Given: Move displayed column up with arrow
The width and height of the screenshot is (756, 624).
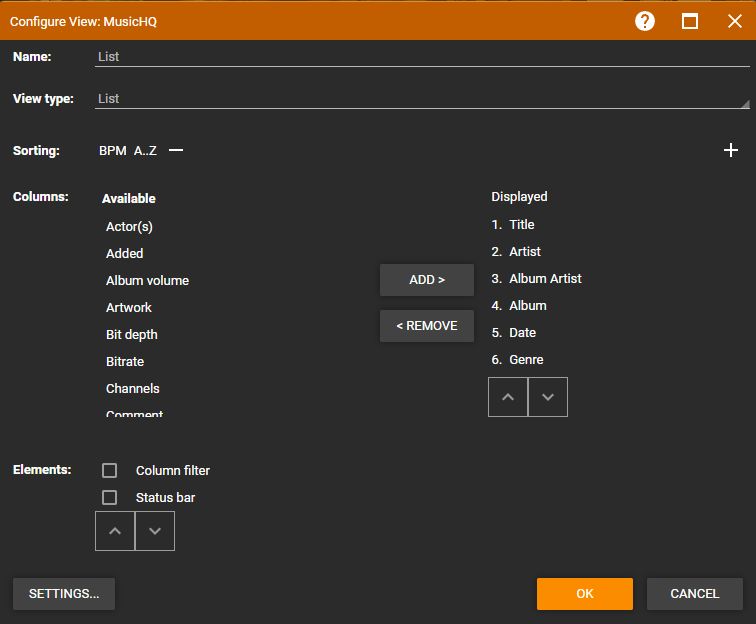Looking at the screenshot, I should 508,397.
